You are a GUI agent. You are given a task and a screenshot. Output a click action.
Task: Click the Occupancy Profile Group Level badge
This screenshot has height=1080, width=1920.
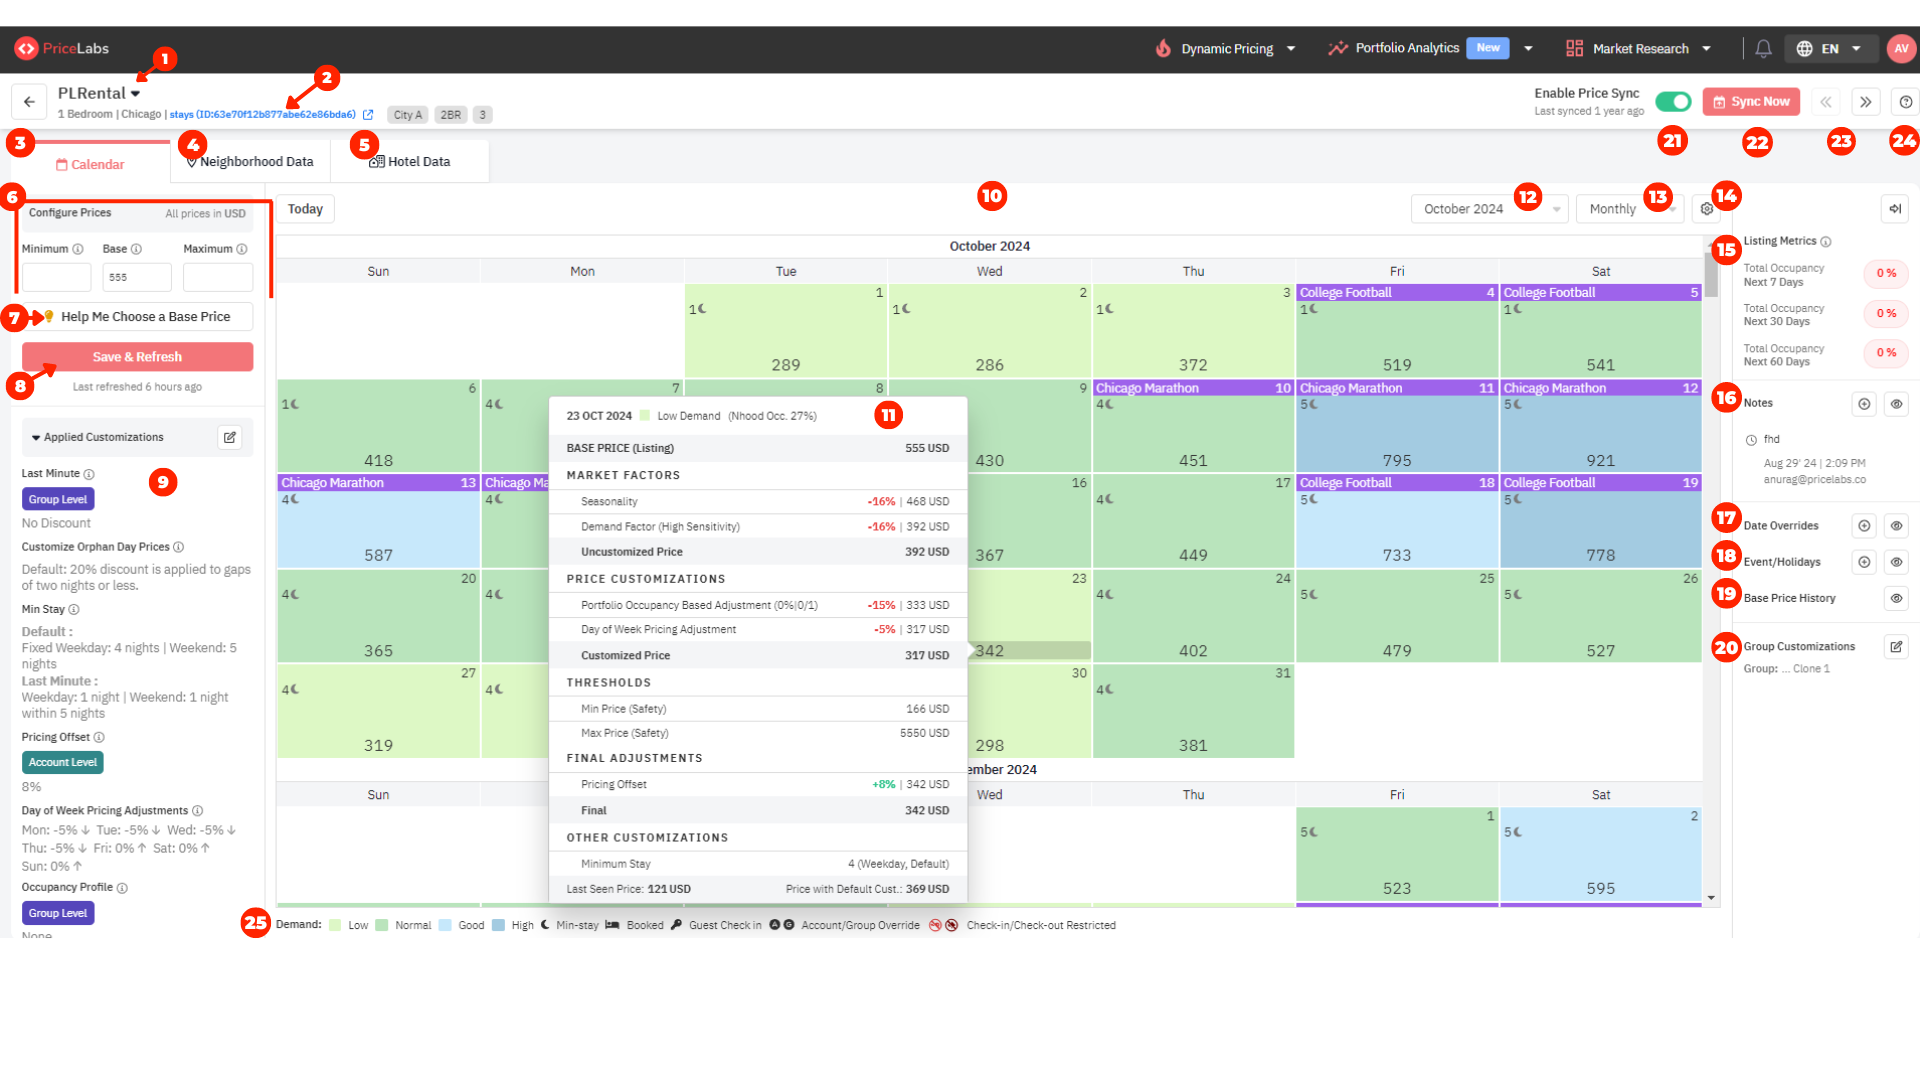tap(58, 913)
